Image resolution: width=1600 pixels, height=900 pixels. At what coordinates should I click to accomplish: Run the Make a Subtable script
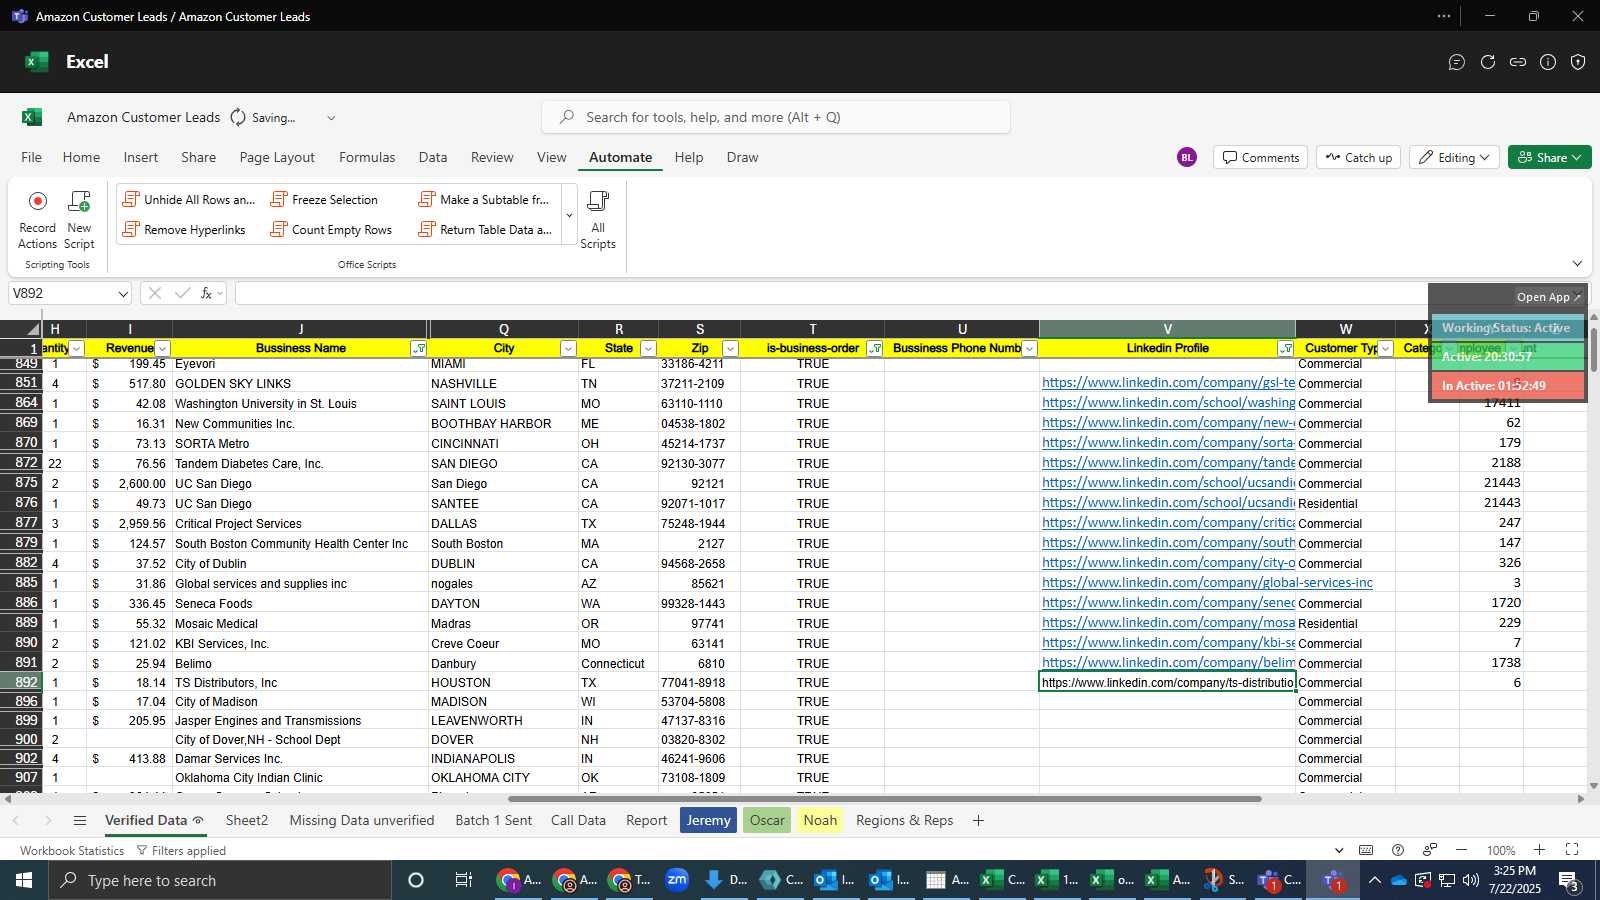[x=485, y=200]
